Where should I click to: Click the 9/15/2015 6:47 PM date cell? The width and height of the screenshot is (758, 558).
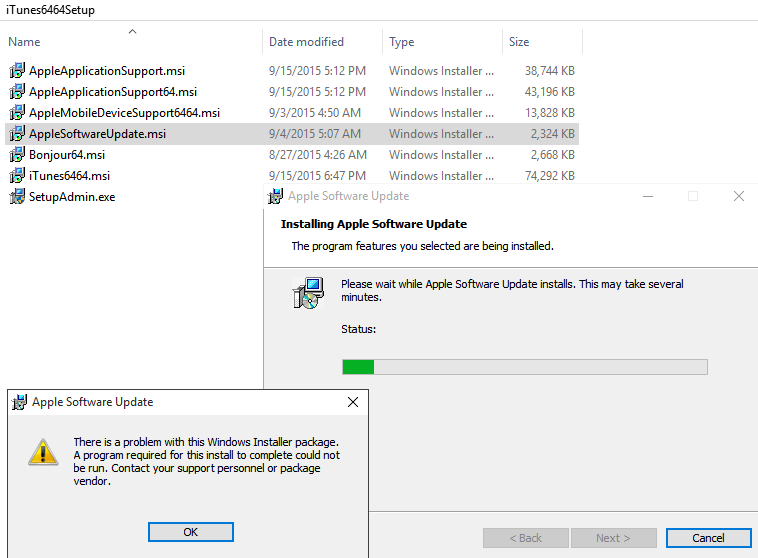click(317, 176)
